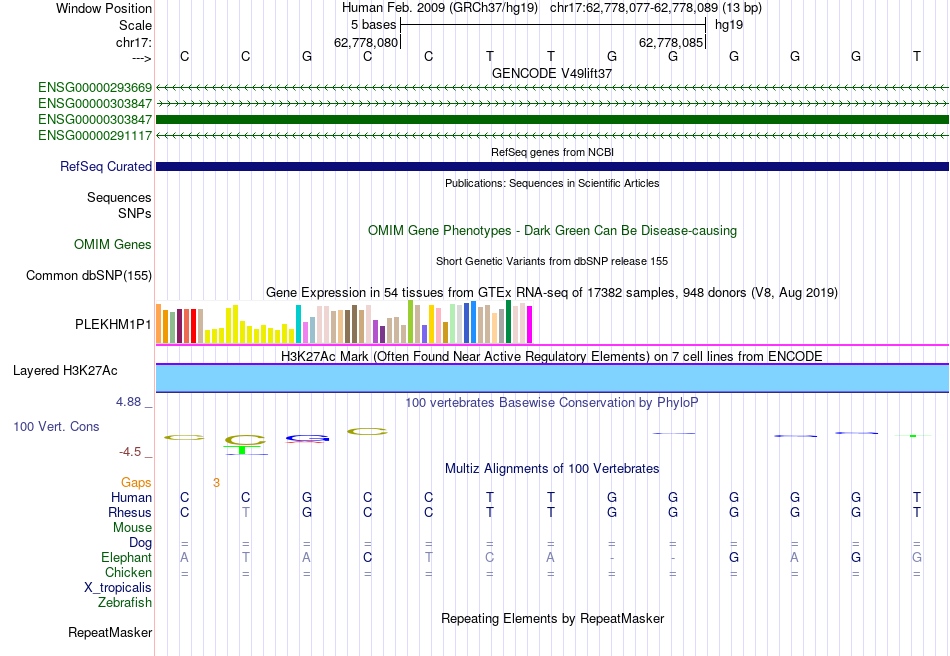Click the Rhesus alignment row label
950x656 pixels.
[130, 513]
